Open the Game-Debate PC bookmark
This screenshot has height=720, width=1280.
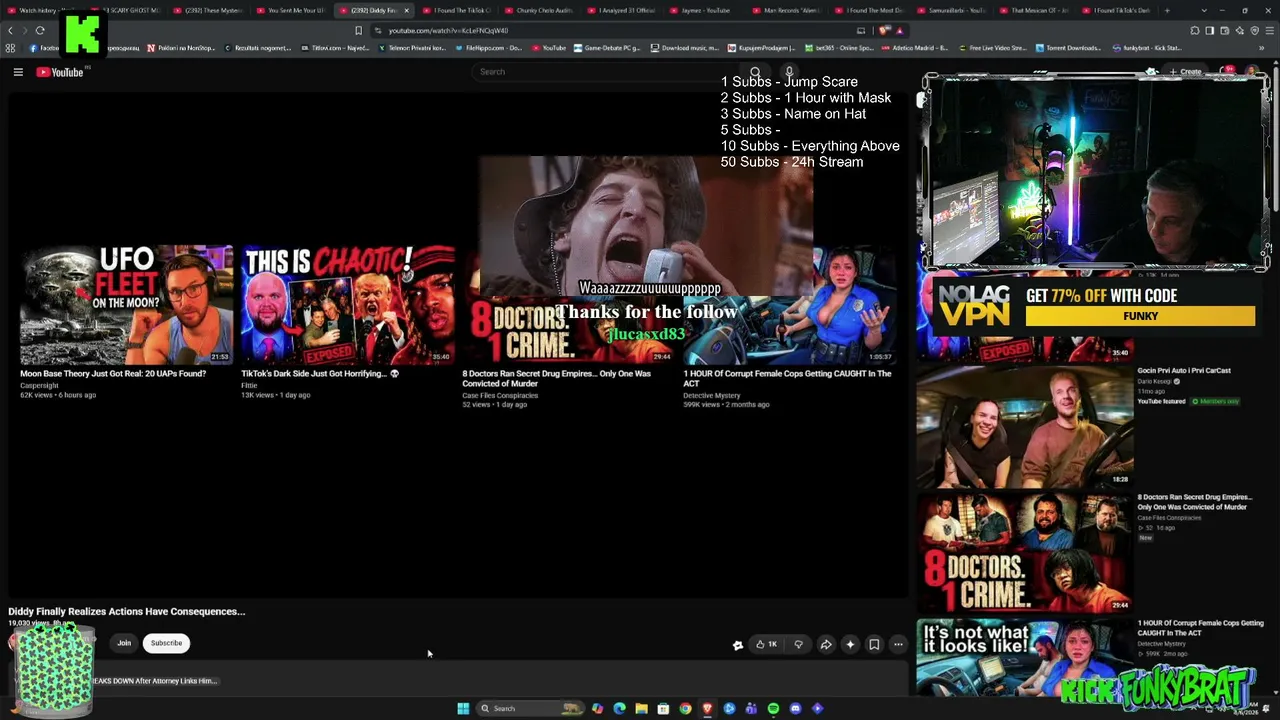tap(607, 48)
